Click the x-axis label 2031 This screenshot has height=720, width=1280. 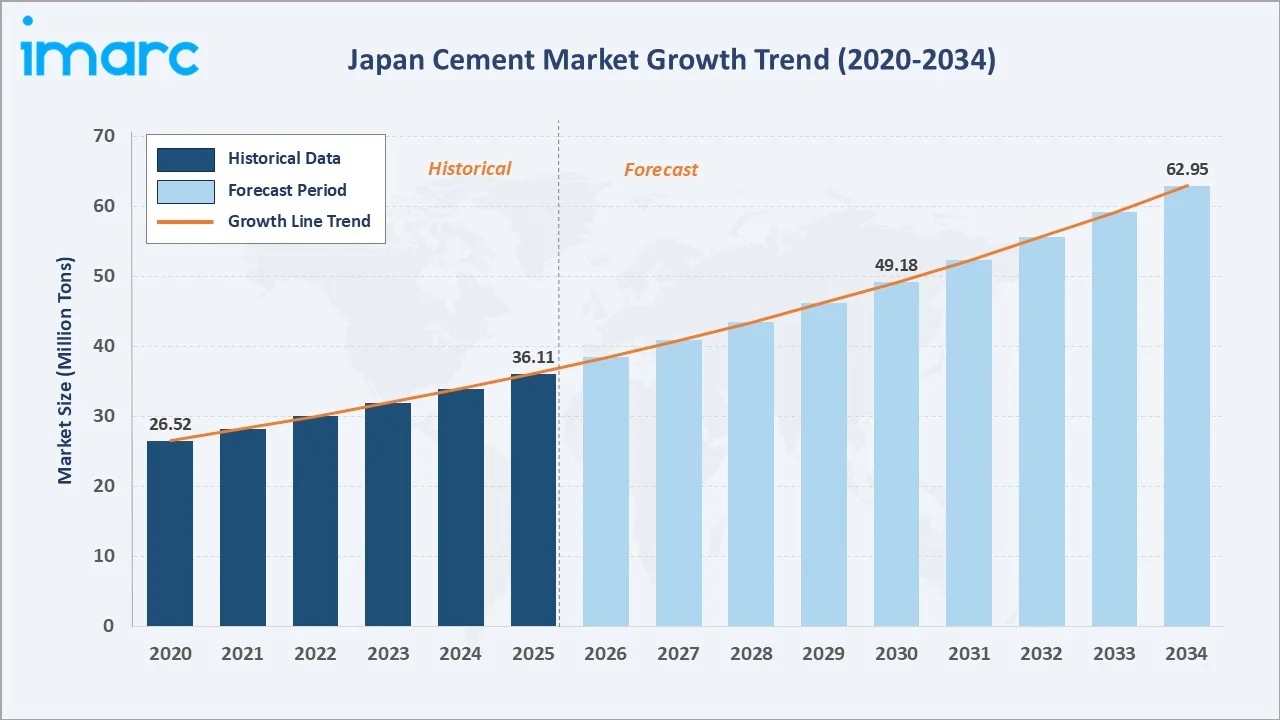(969, 654)
